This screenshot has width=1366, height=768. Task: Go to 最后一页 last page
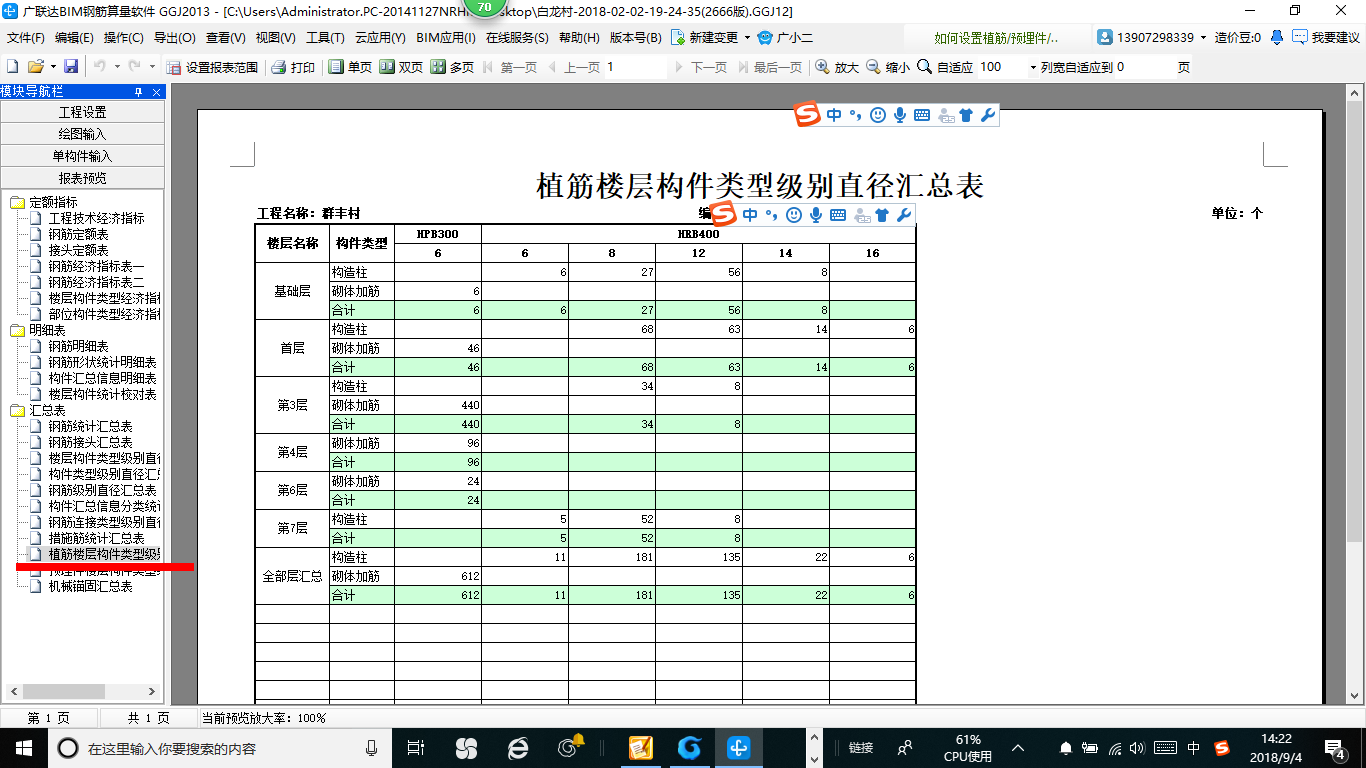pos(770,67)
